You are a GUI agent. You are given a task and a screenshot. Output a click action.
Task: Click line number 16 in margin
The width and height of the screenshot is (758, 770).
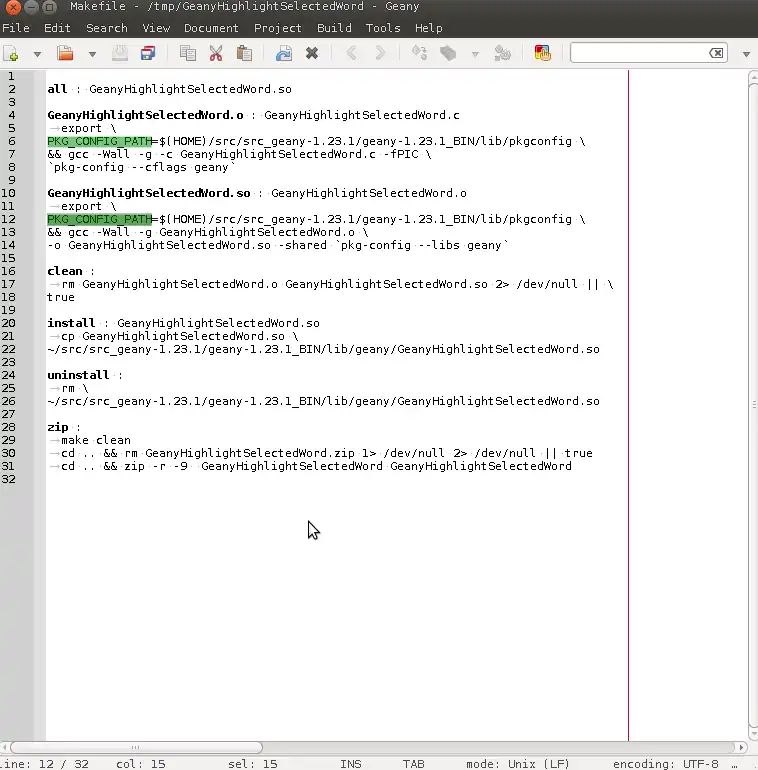pyautogui.click(x=8, y=271)
